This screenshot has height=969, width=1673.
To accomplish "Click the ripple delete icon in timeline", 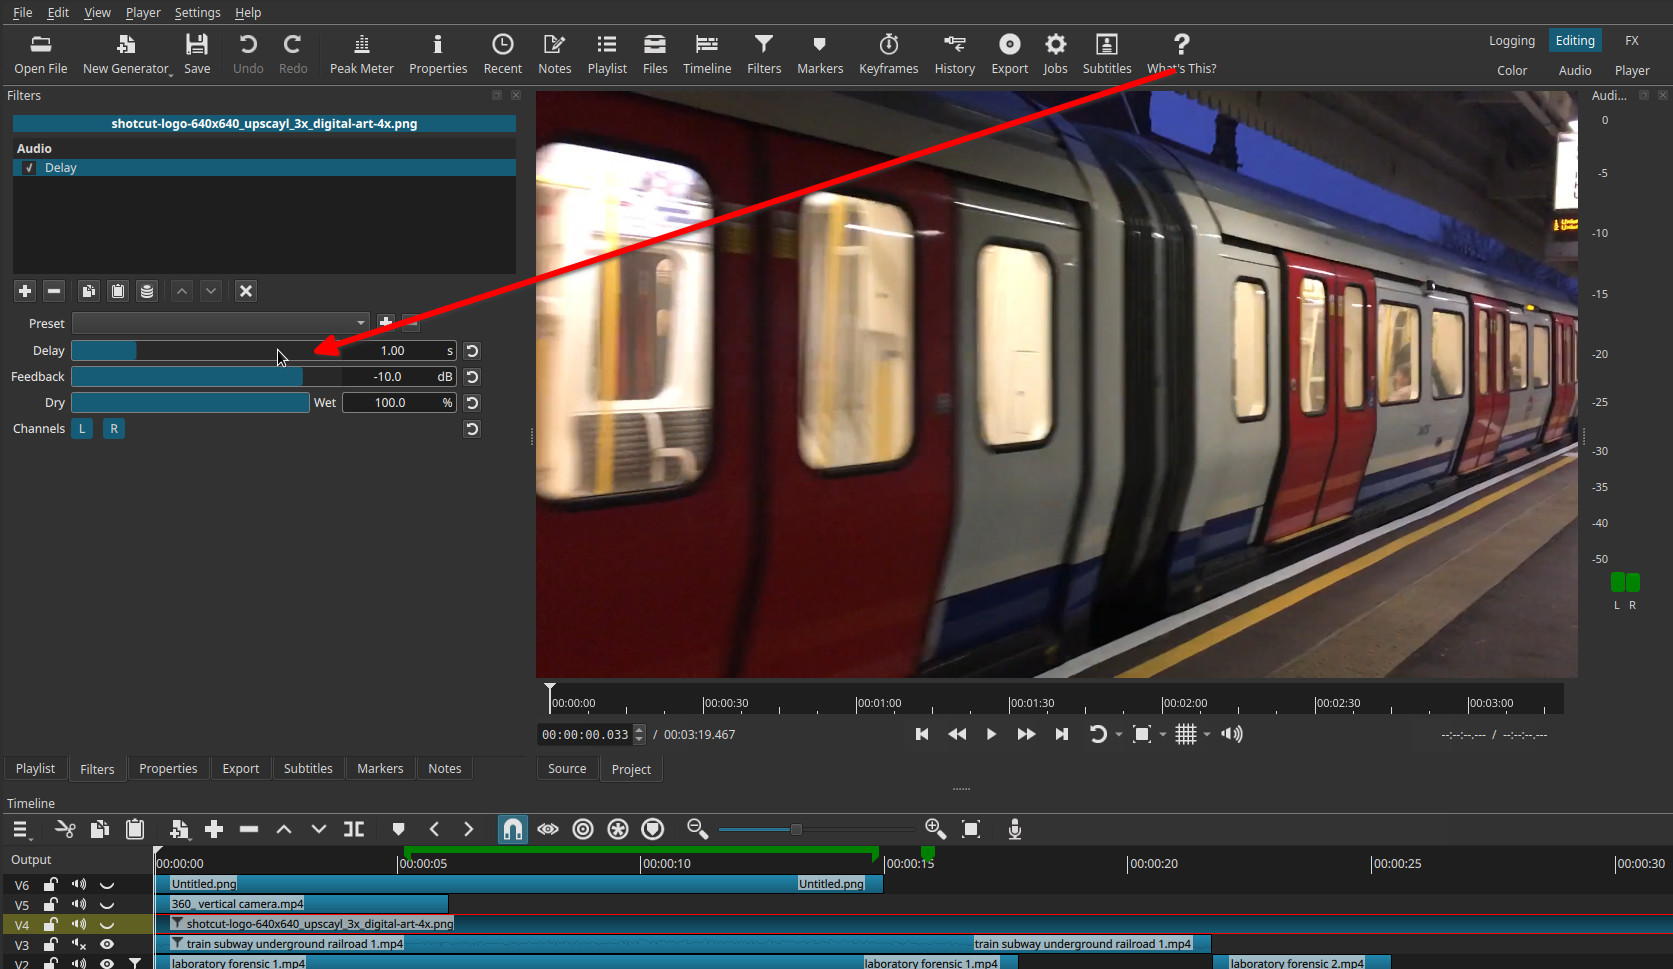I will coord(249,829).
